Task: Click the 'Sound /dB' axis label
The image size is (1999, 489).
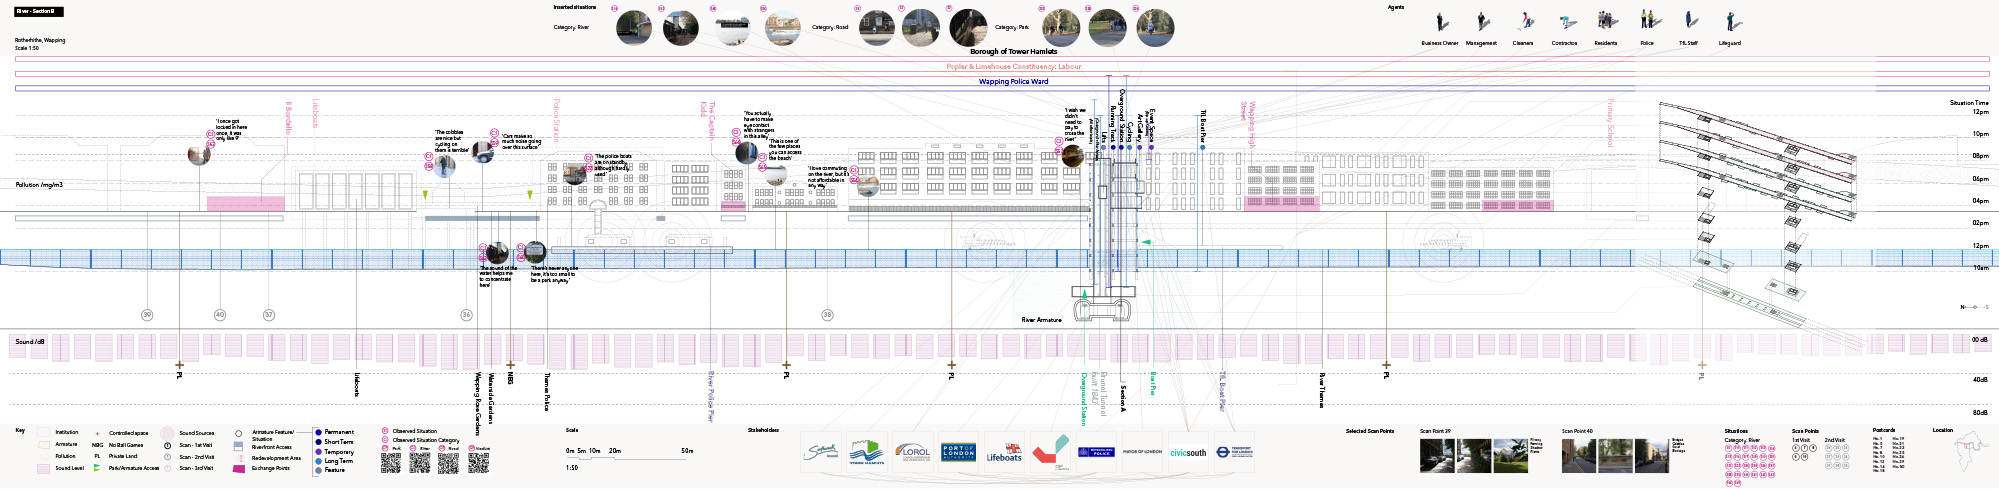Action: [x=30, y=341]
